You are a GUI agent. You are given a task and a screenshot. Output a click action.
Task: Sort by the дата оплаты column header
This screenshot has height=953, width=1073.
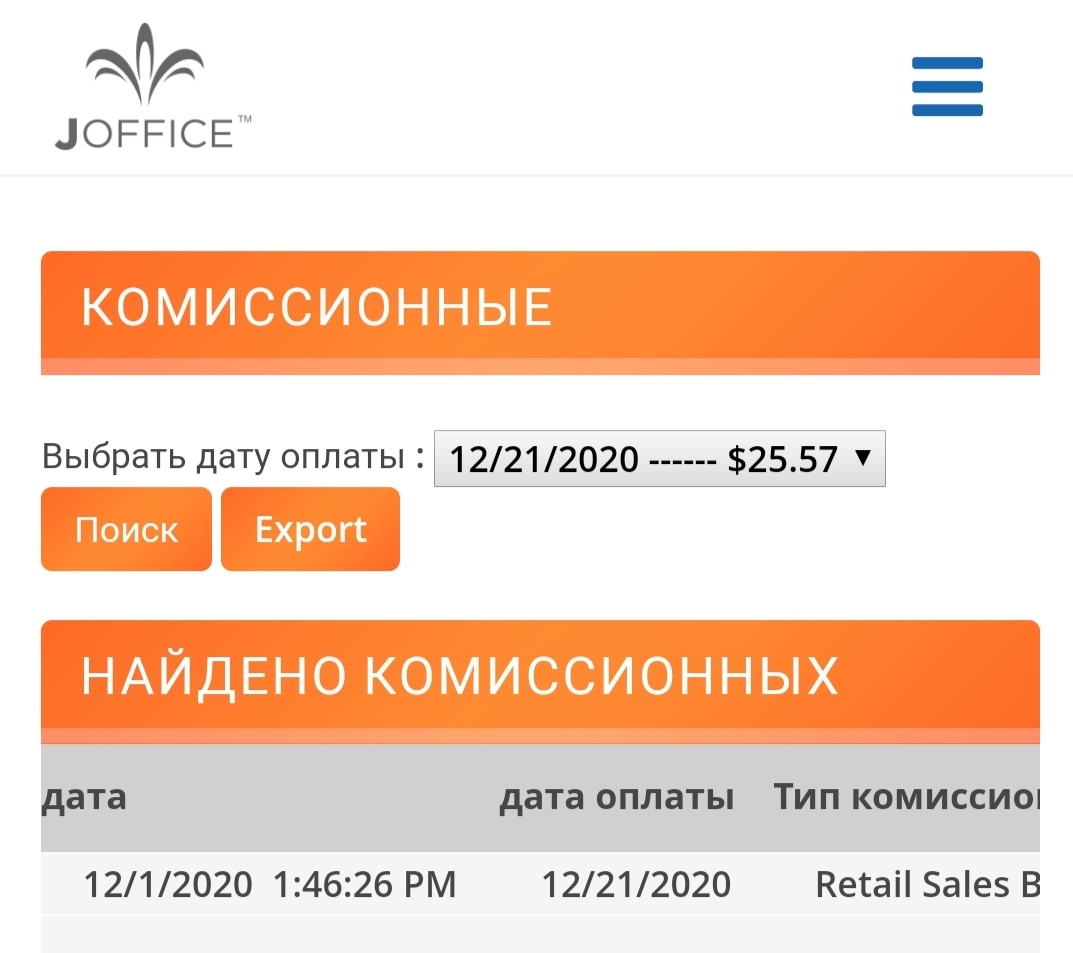(617, 797)
